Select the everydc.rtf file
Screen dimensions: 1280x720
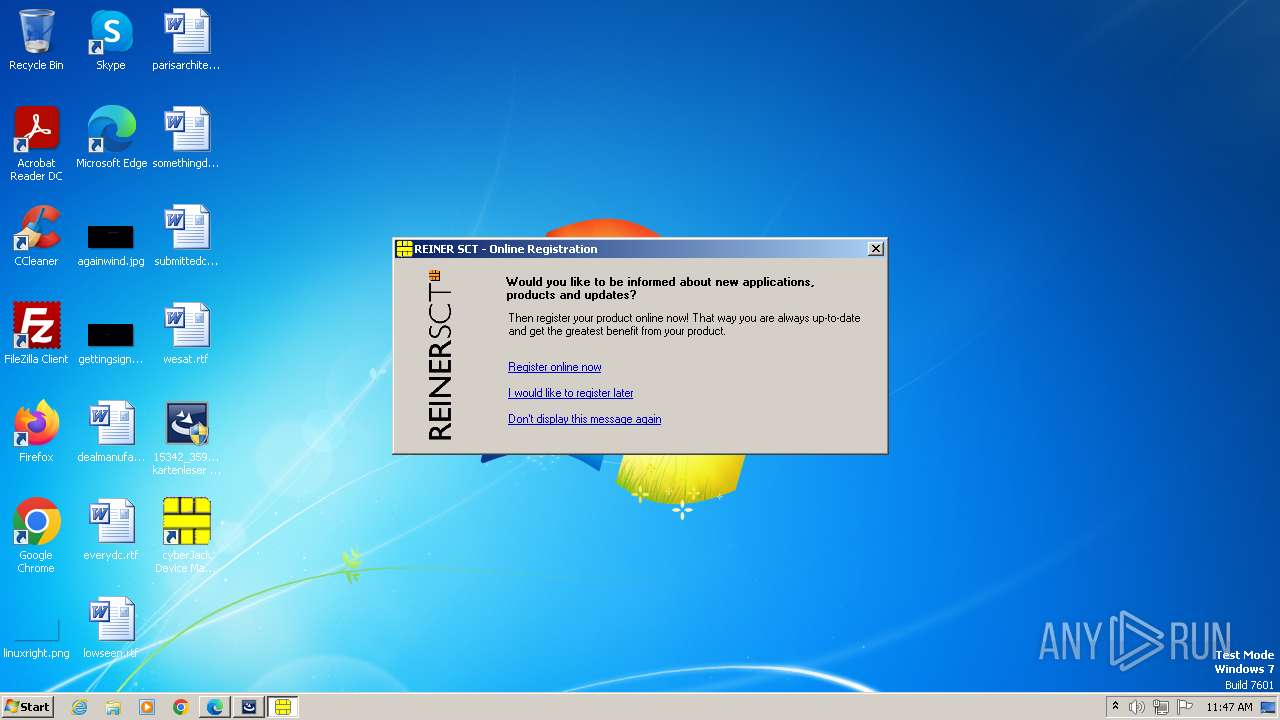pyautogui.click(x=111, y=531)
